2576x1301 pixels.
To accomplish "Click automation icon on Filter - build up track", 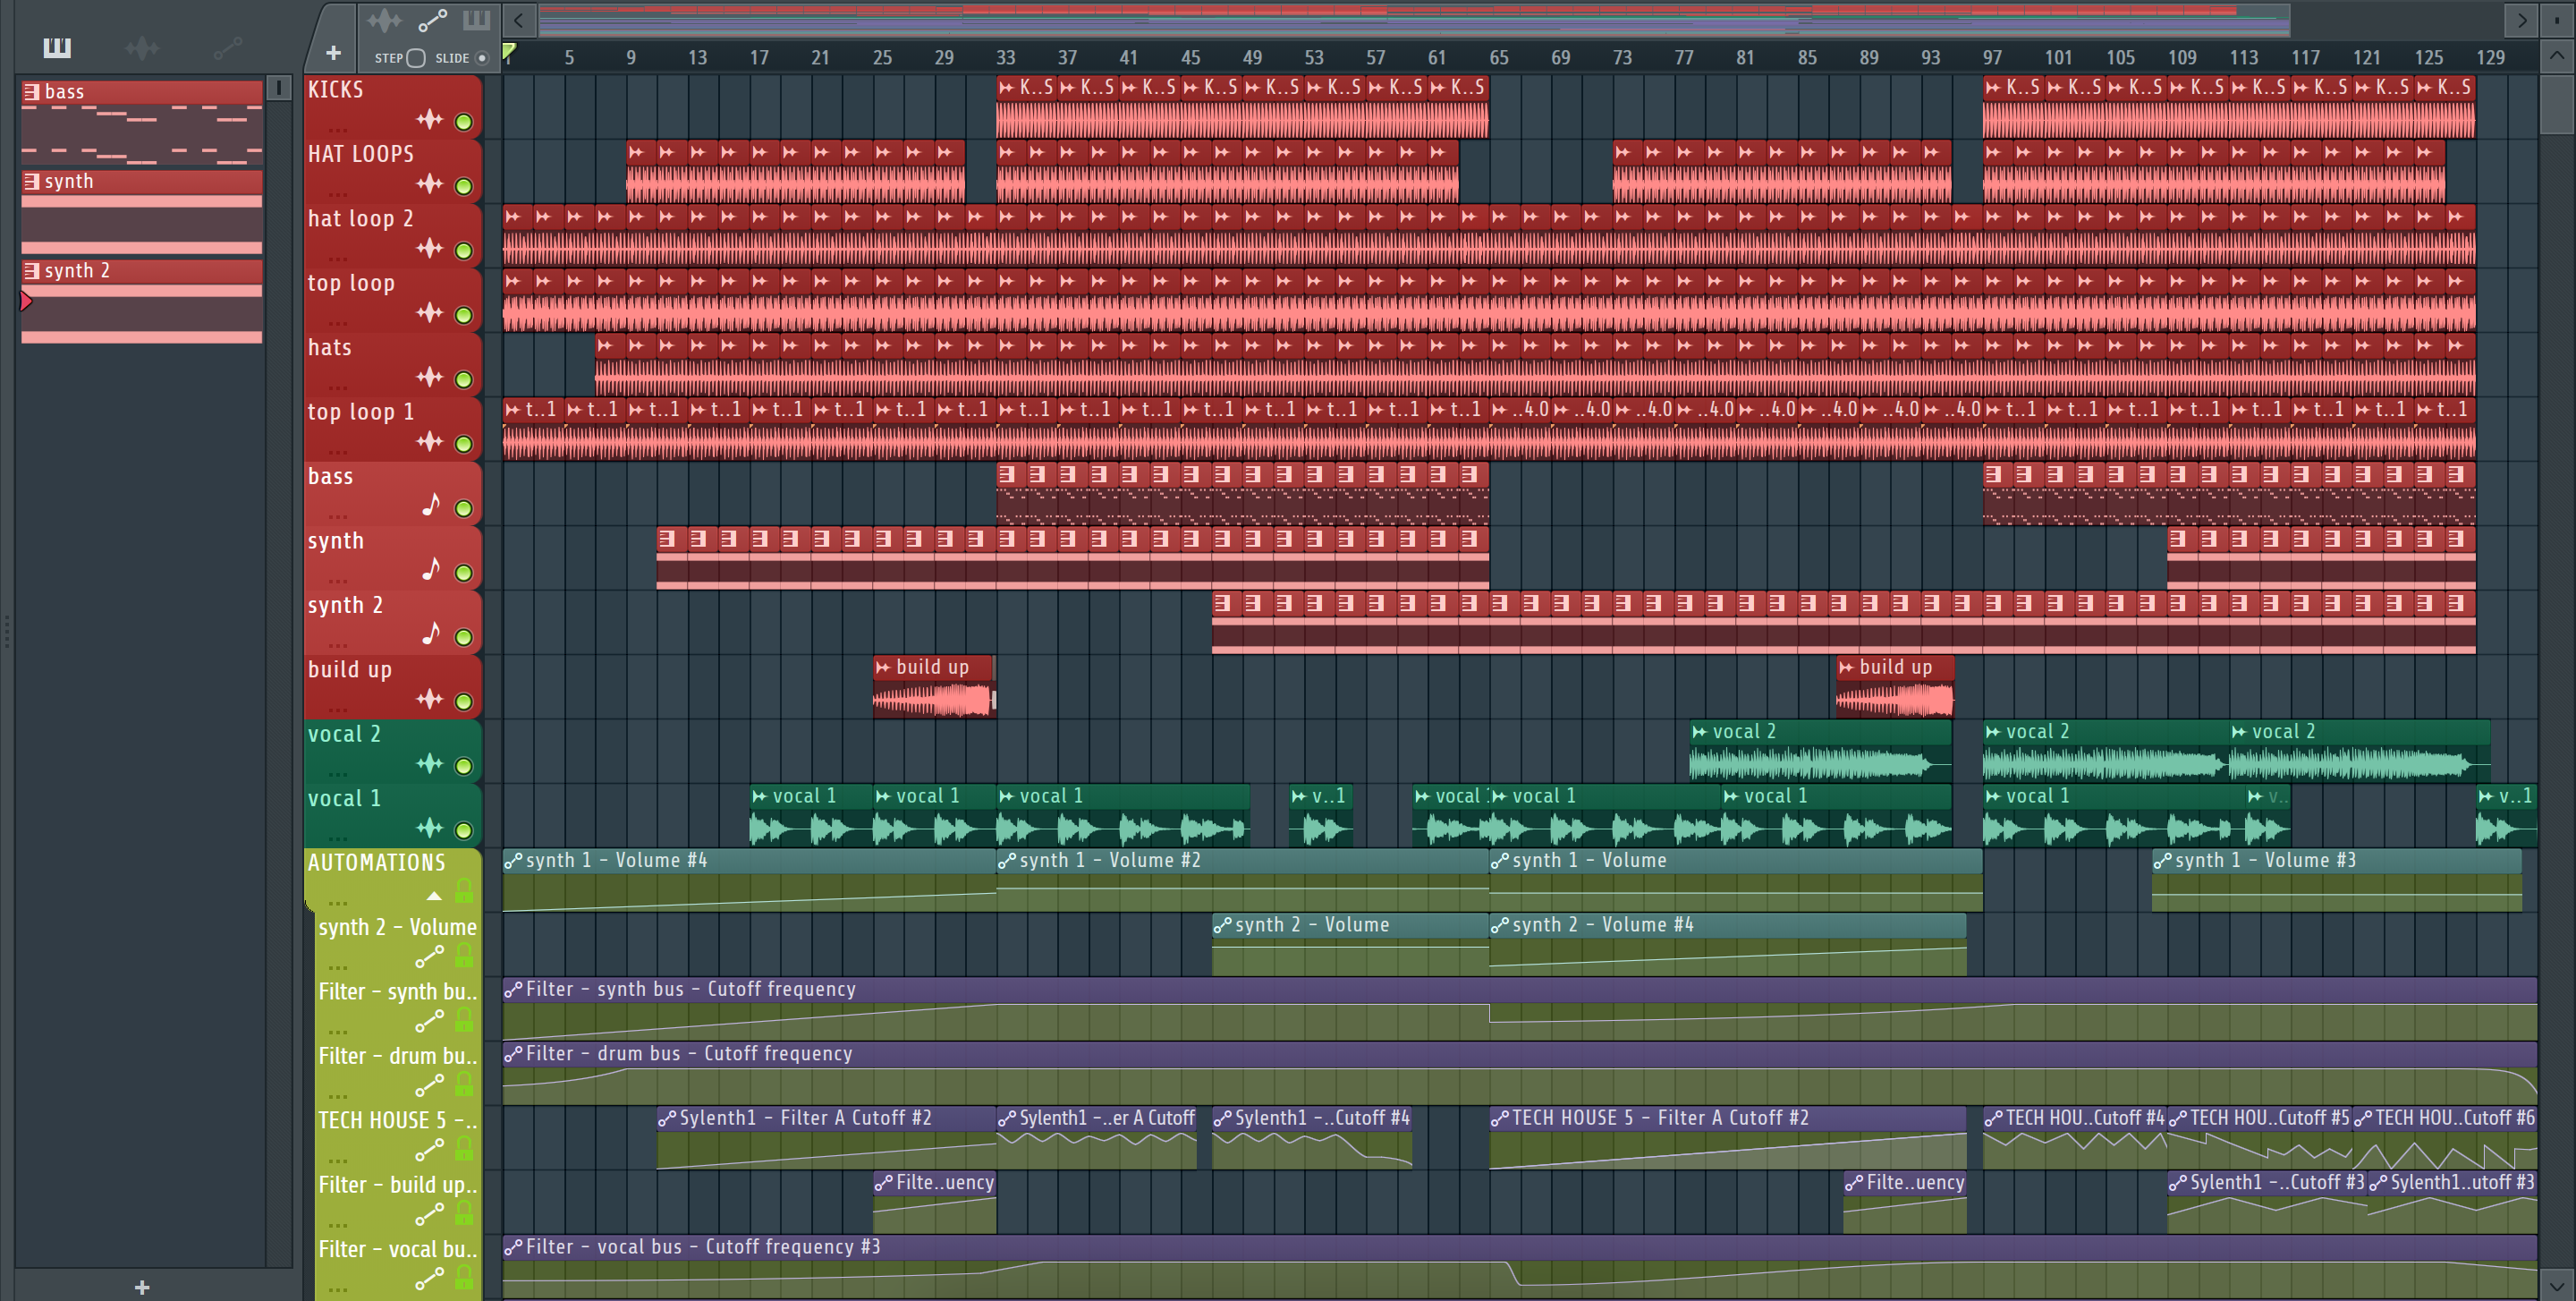I will coord(430,1214).
